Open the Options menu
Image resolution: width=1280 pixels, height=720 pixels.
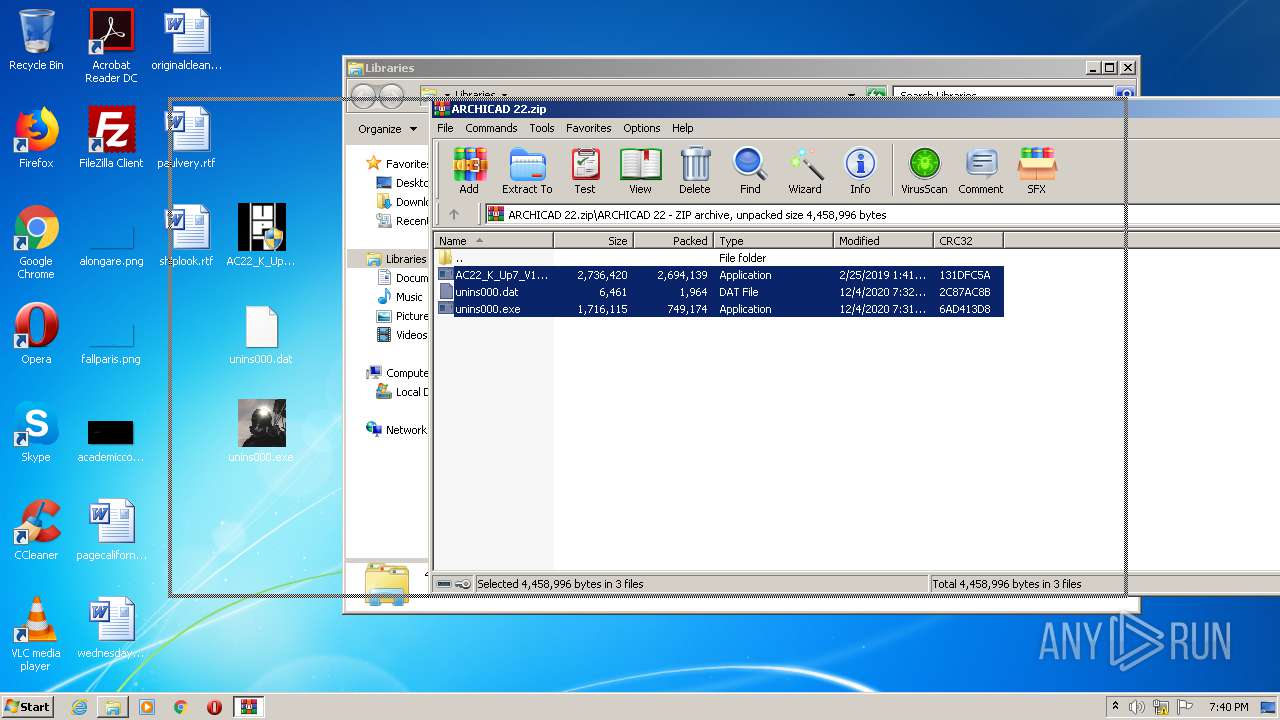tap(642, 128)
